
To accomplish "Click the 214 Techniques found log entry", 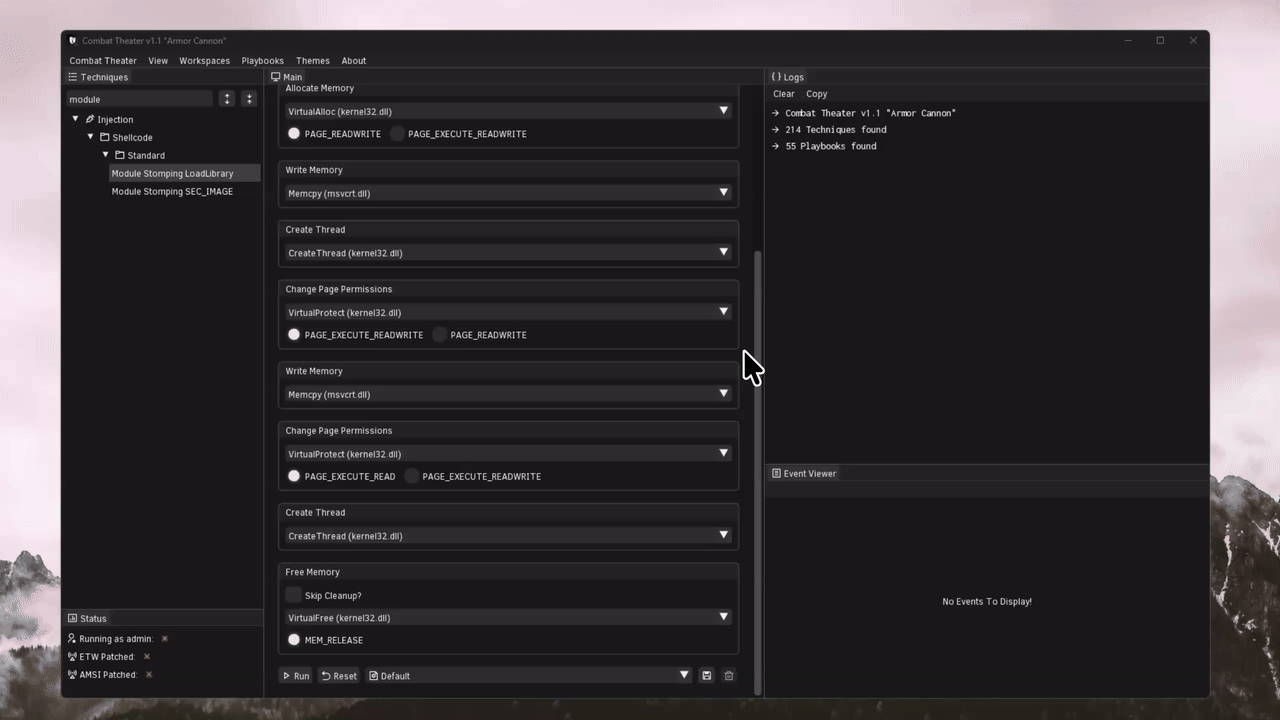I will 836,130.
